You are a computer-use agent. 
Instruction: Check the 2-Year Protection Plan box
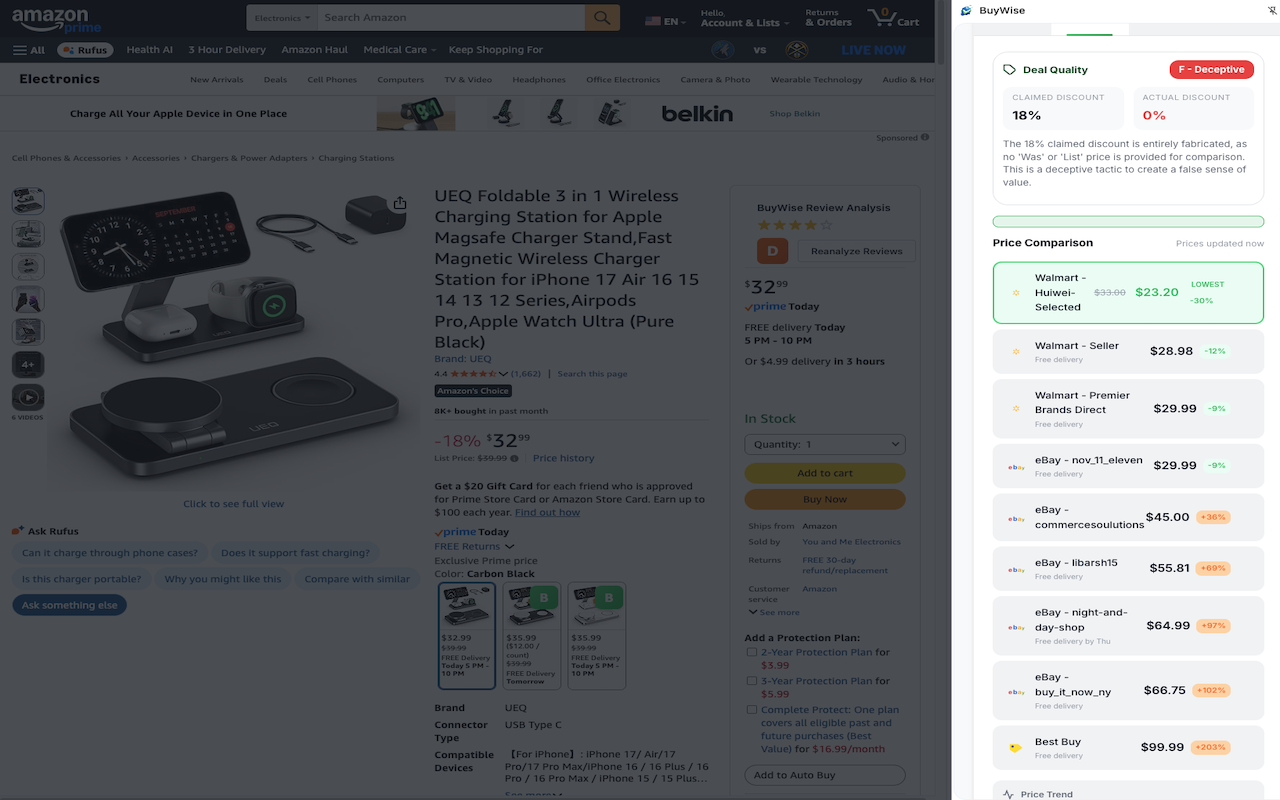point(751,652)
